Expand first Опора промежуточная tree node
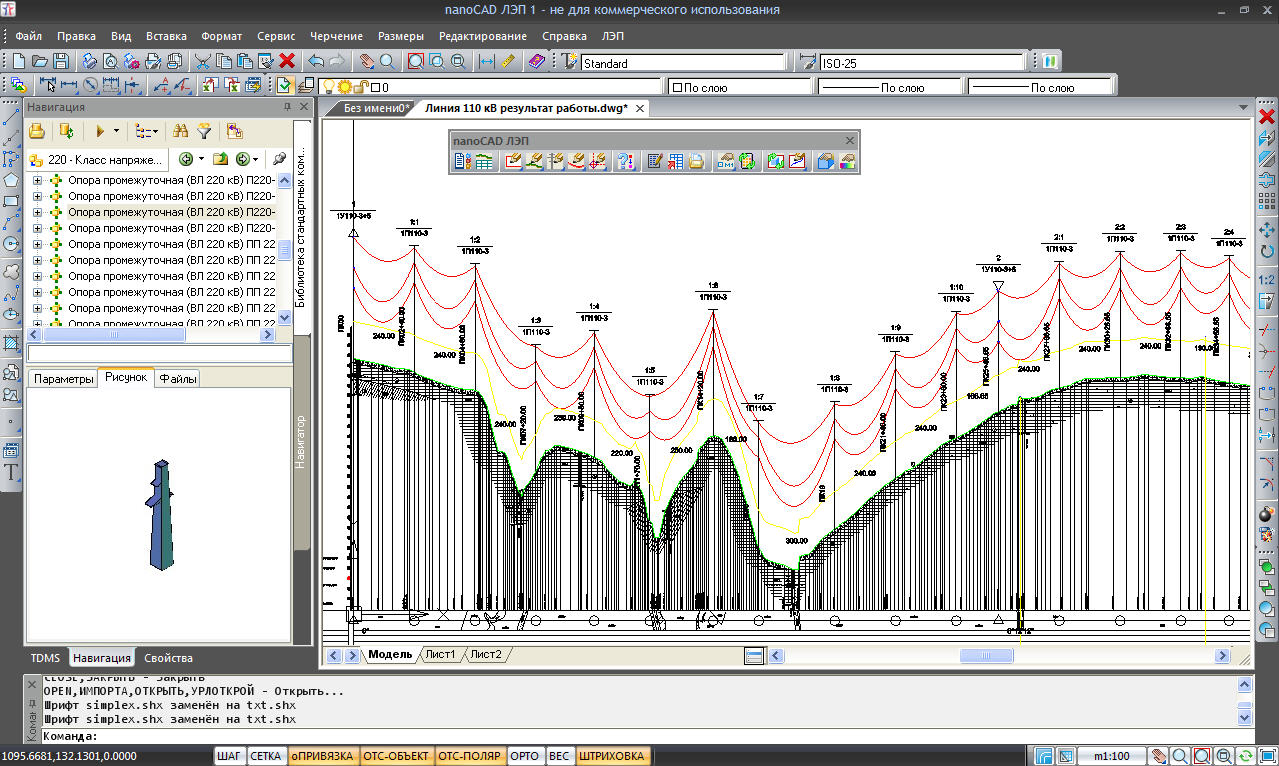Viewport: 1279px width, 766px height. [x=38, y=180]
